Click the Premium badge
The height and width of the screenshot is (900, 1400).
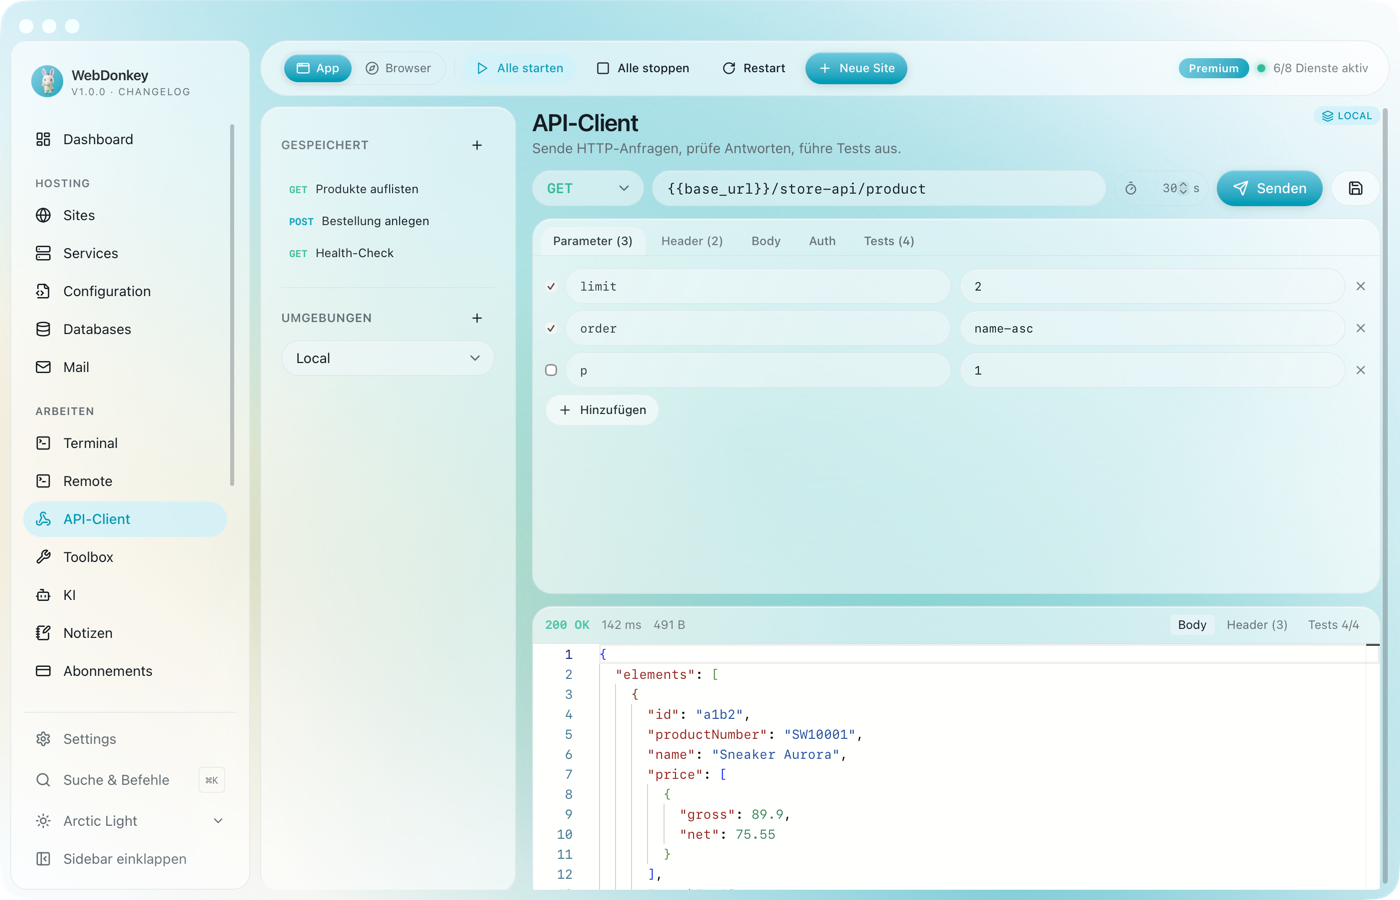point(1214,68)
